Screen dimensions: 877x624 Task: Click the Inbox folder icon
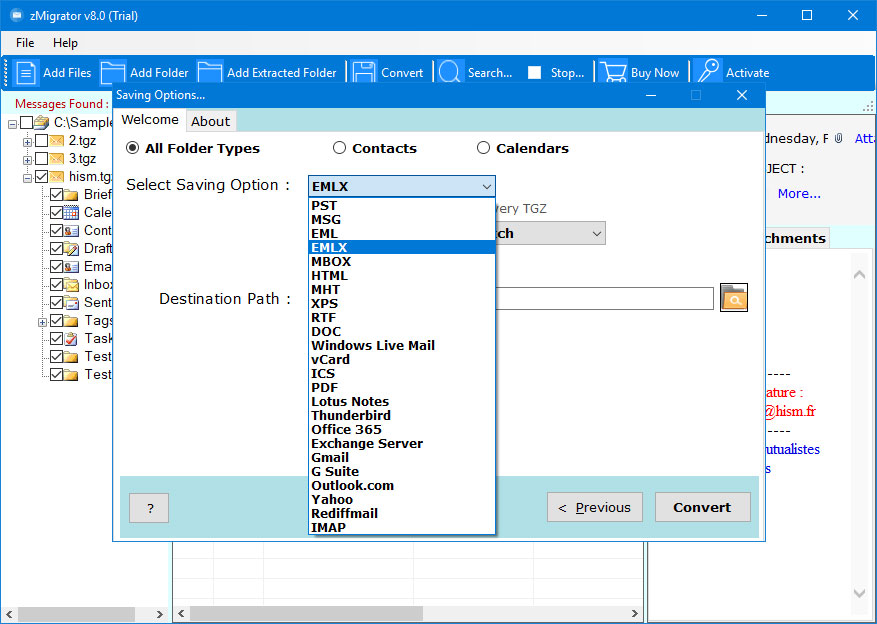tap(71, 285)
